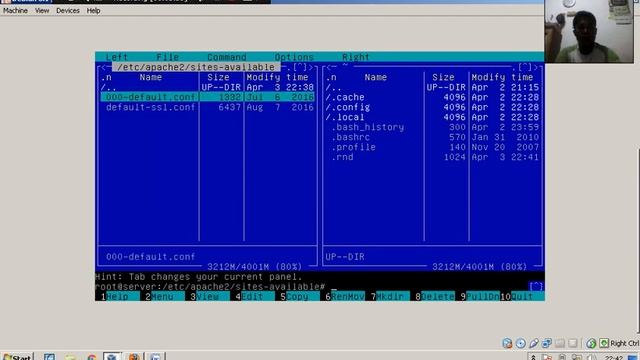Image resolution: width=640 pixels, height=360 pixels.
Task: Select 000-default.conf in the left panel
Action: click(208, 97)
